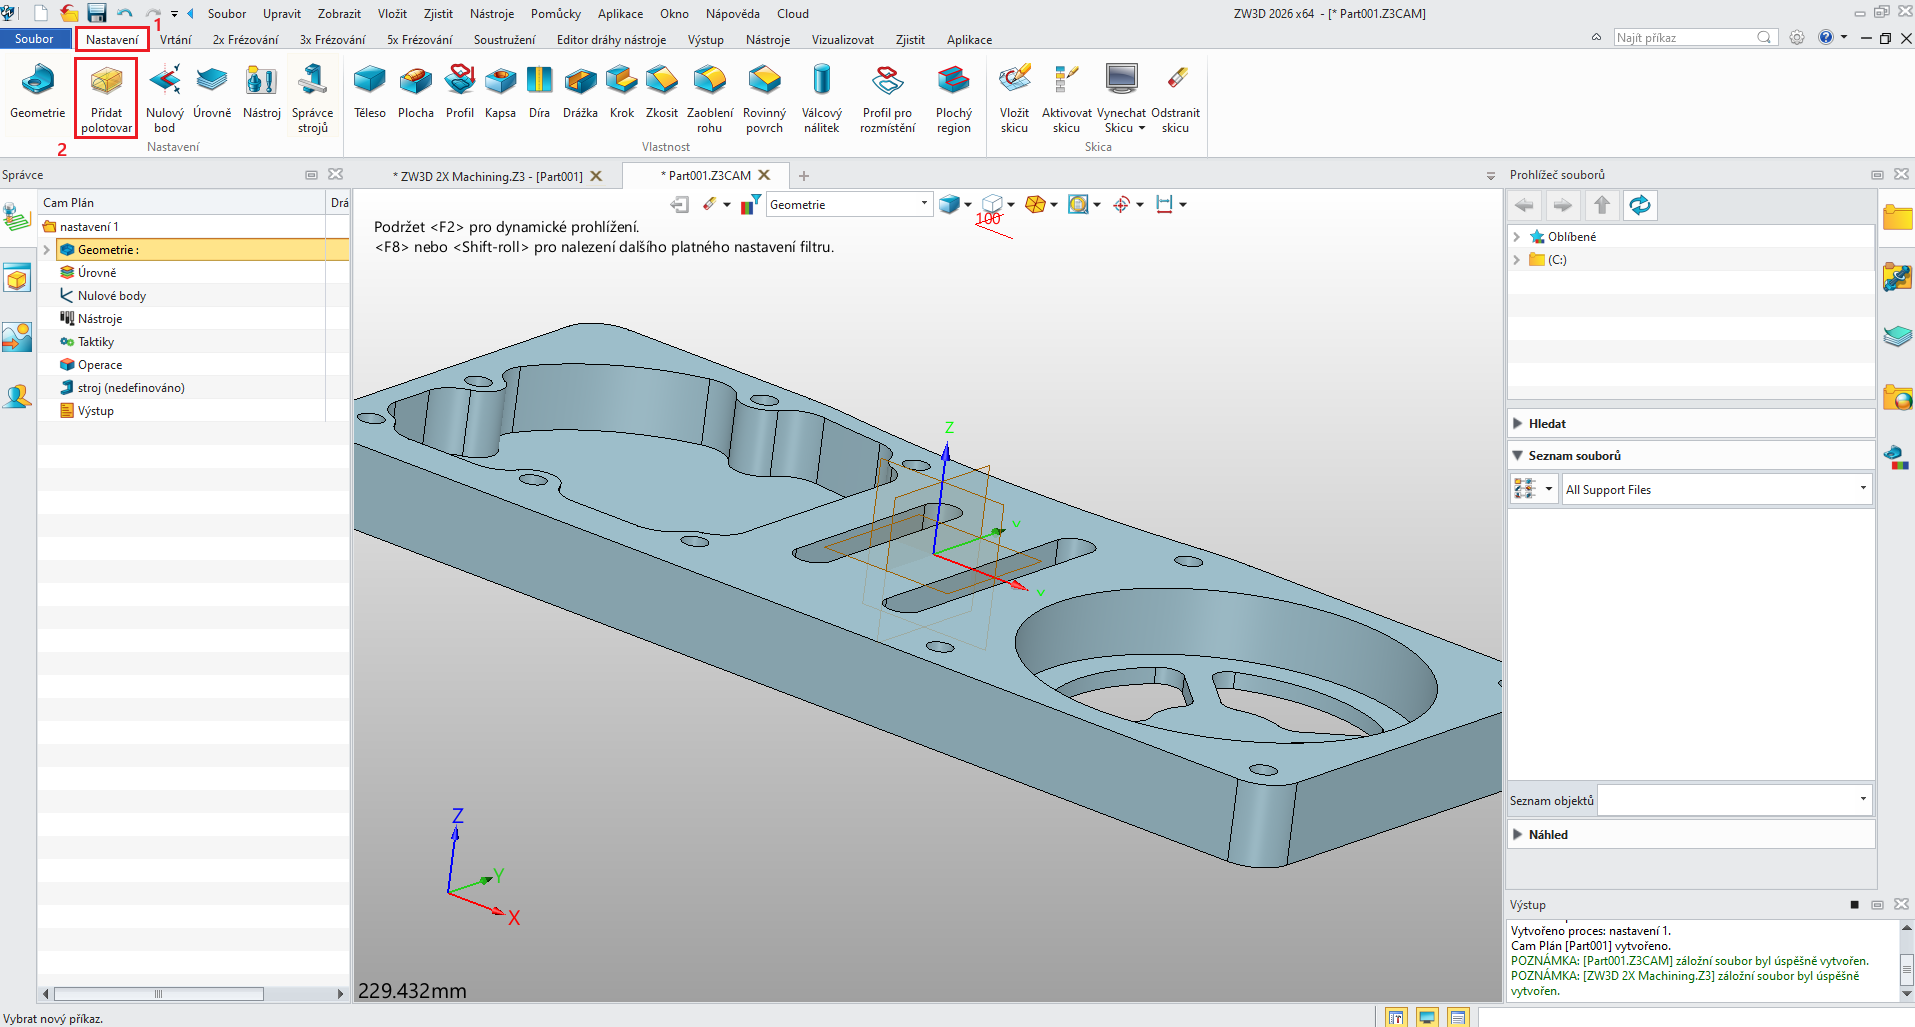Screen dimensions: 1915x1027
Task: Click in the Najít příkaz search field
Action: (x=1695, y=38)
